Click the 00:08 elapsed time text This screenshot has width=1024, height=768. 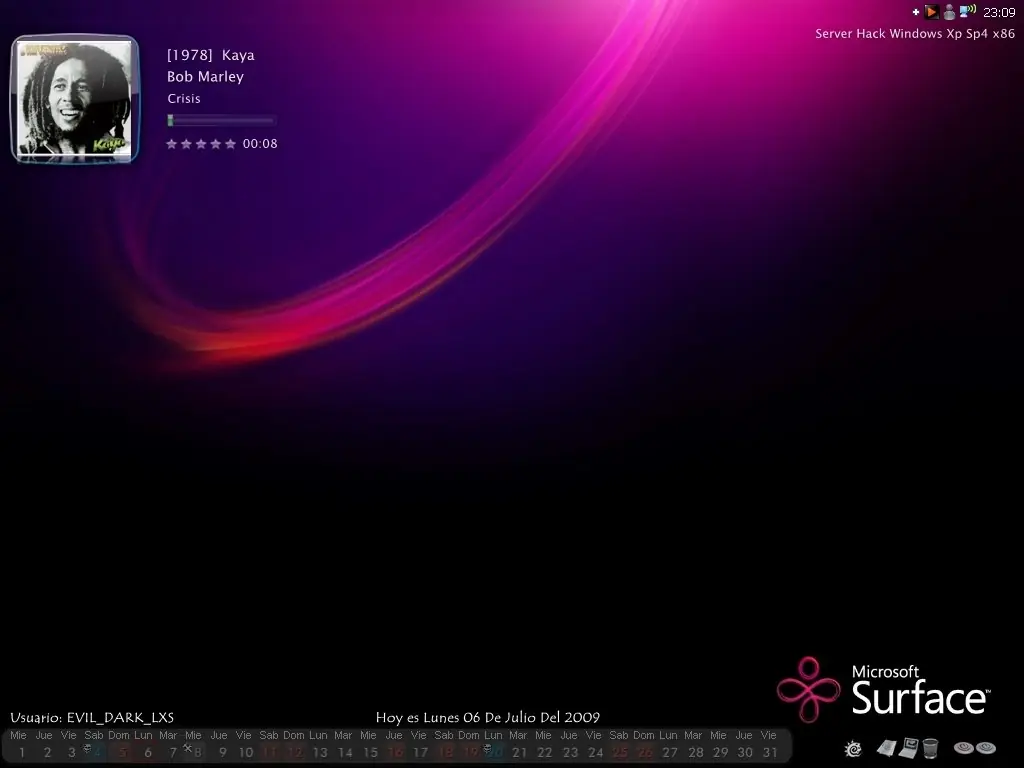(260, 144)
